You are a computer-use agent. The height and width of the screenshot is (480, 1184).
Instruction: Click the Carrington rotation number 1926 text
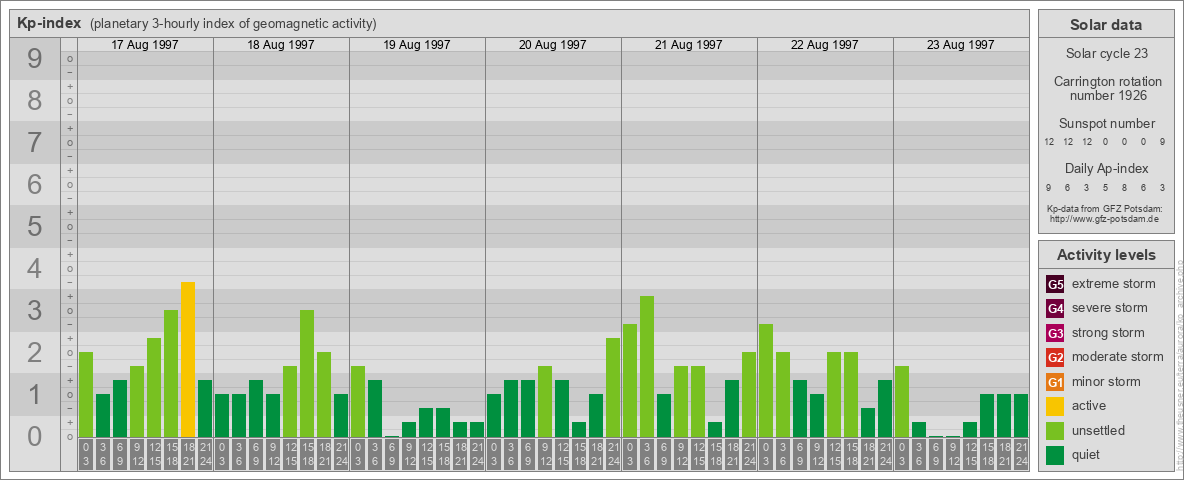click(1108, 88)
